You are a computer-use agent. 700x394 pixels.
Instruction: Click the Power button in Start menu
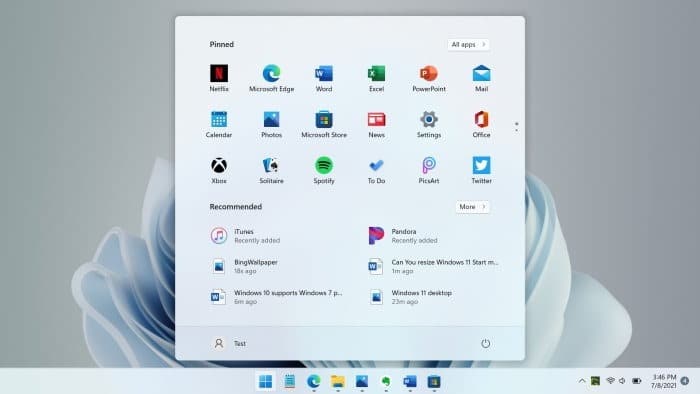click(x=485, y=344)
